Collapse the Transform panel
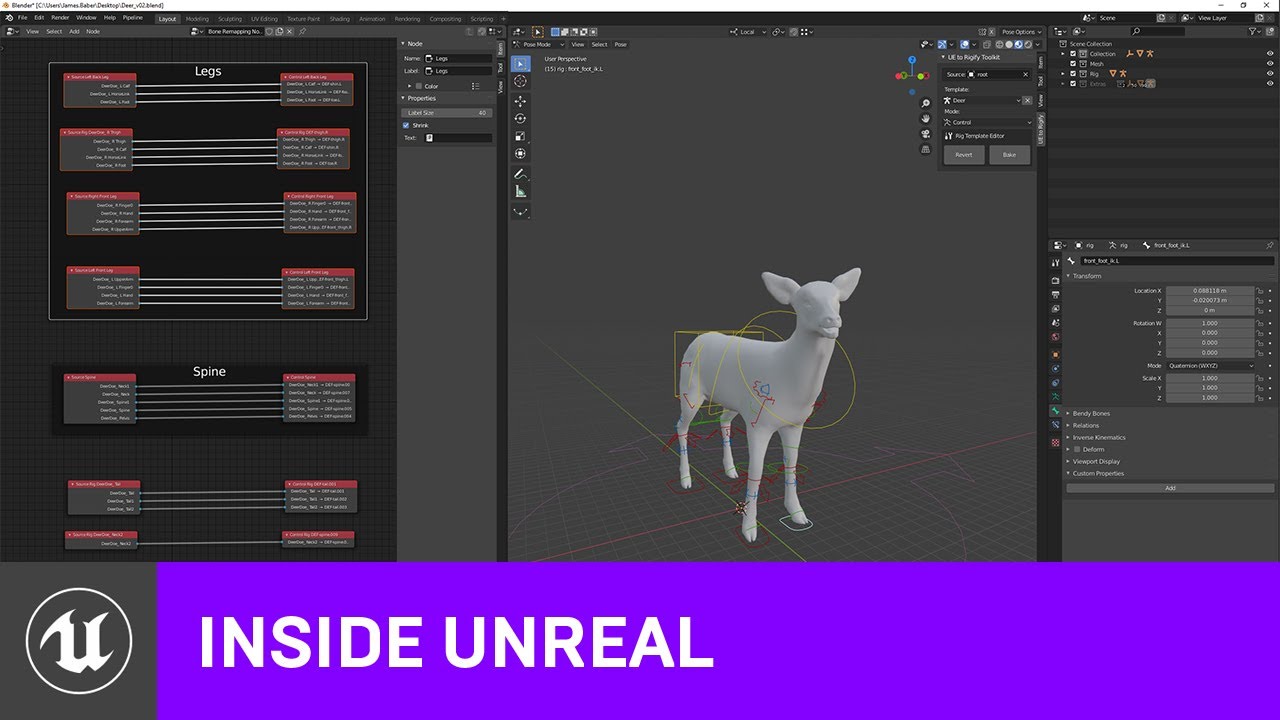Viewport: 1280px width, 720px height. click(1086, 276)
